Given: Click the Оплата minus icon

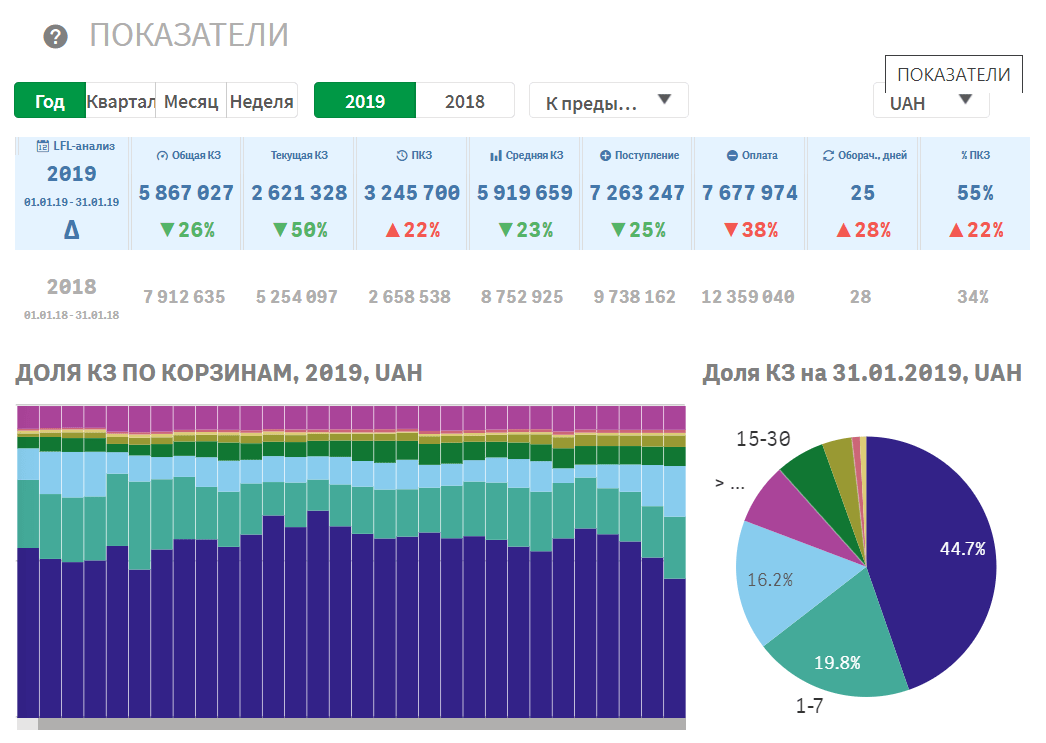Looking at the screenshot, I should click(732, 156).
